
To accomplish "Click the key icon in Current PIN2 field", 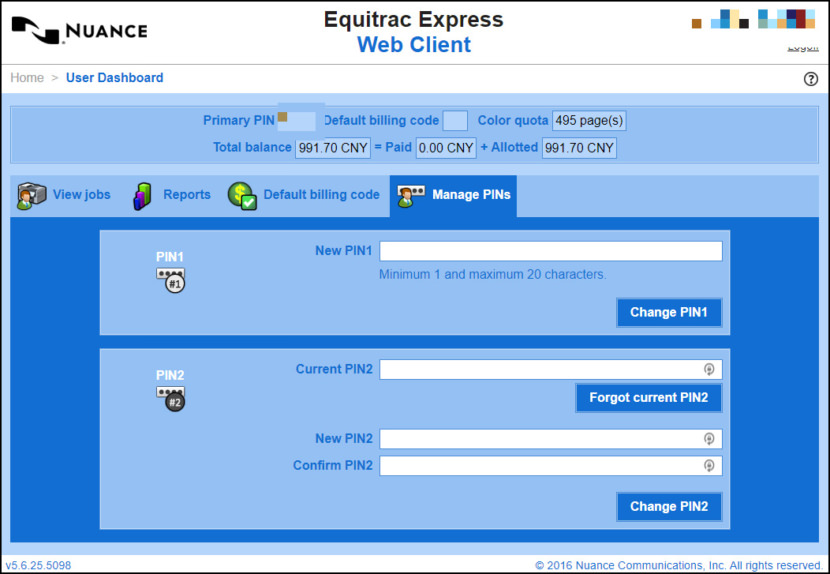I will (709, 369).
